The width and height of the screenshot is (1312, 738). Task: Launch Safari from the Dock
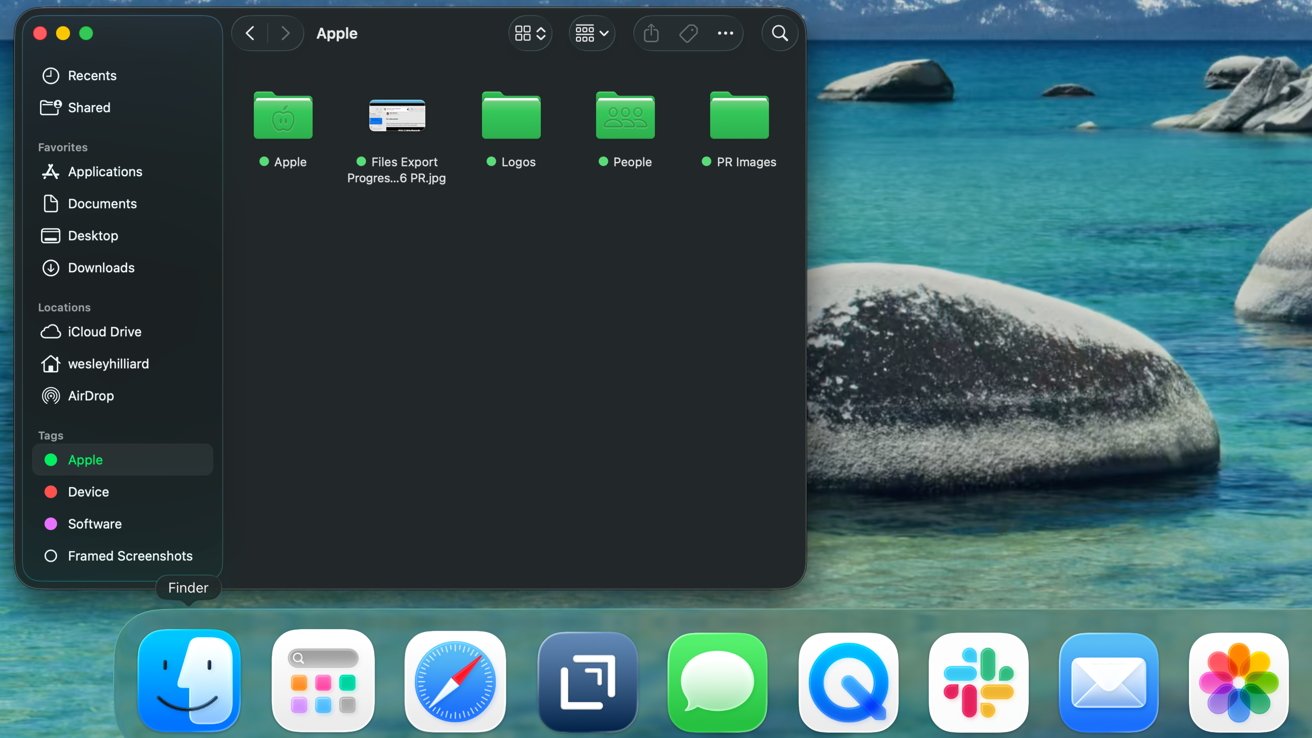pyautogui.click(x=455, y=681)
